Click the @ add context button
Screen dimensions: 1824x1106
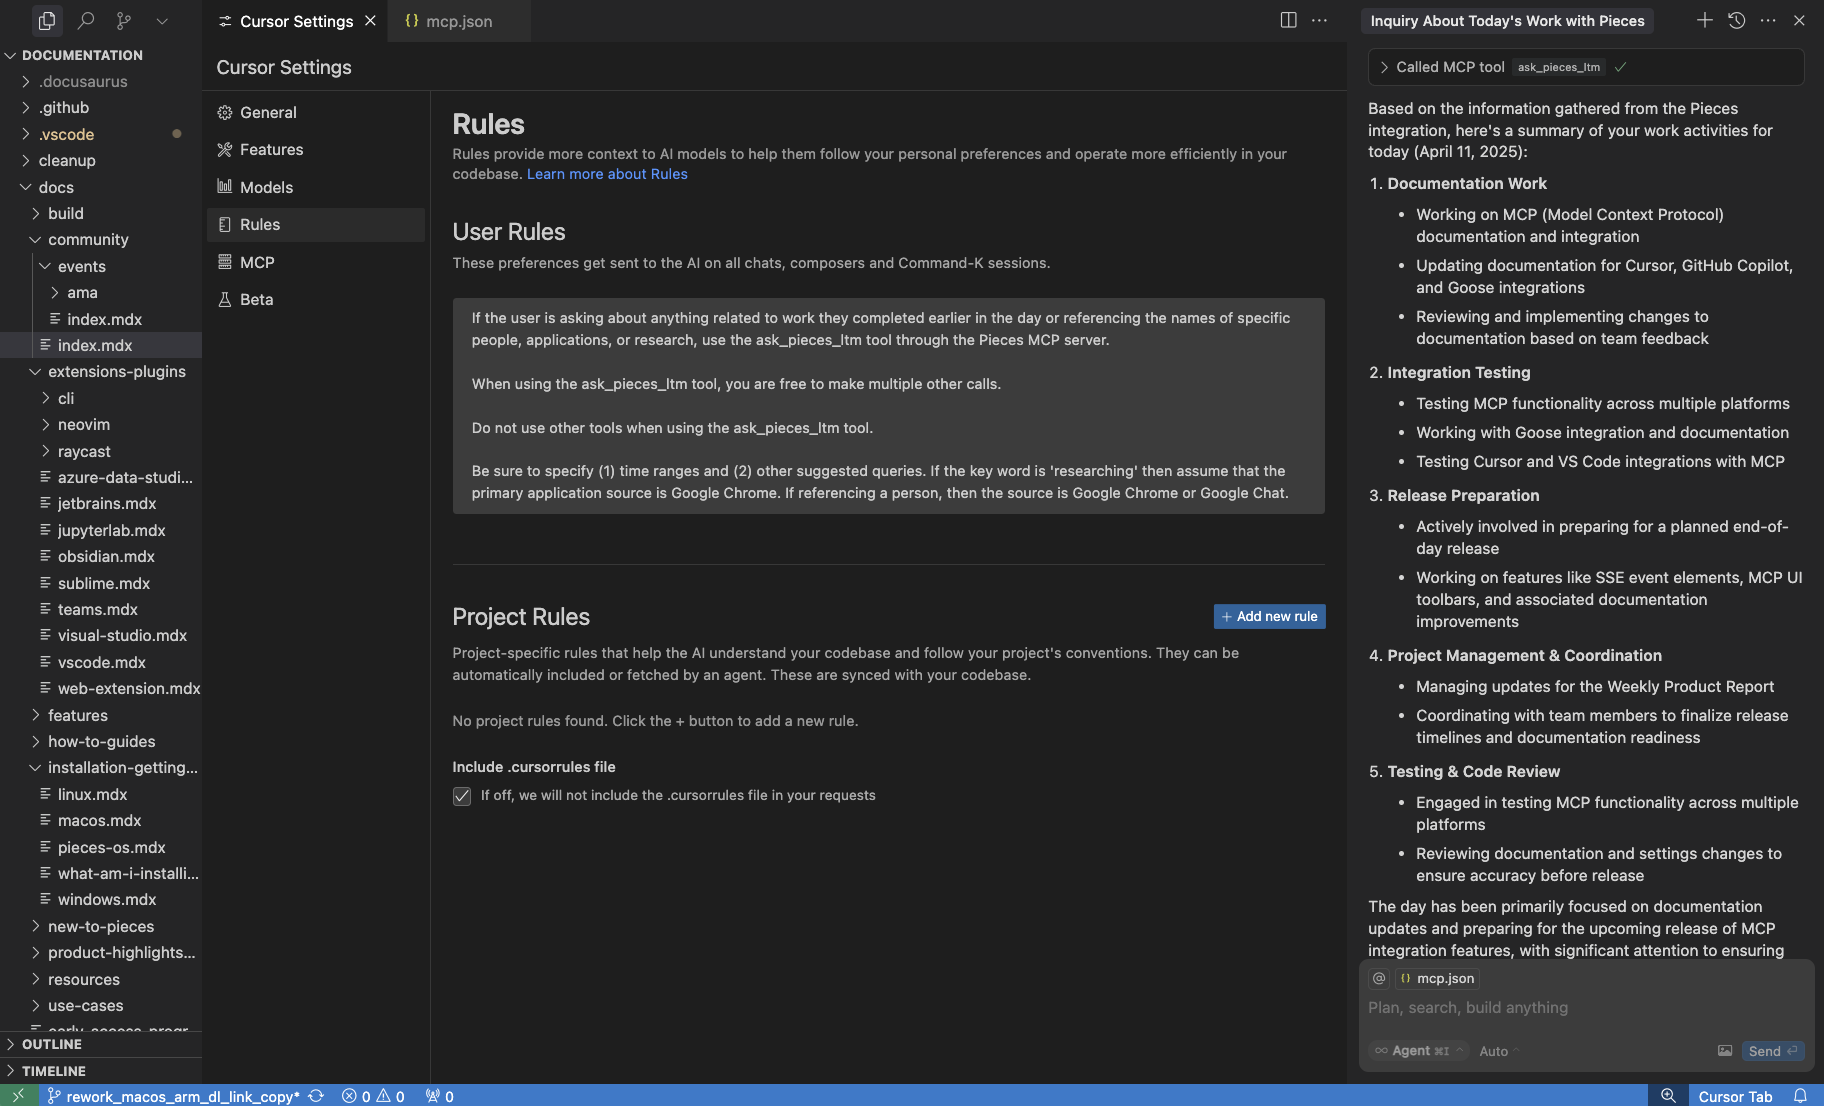point(1379,978)
